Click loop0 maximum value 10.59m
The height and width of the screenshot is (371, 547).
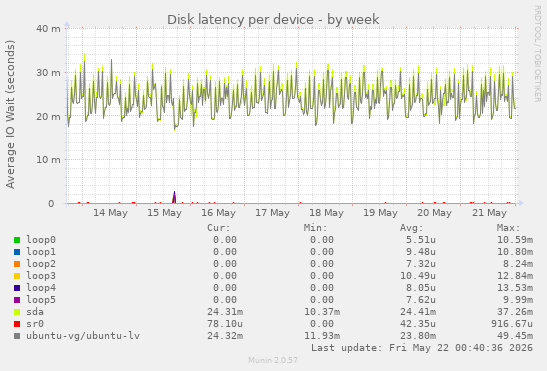(515, 240)
